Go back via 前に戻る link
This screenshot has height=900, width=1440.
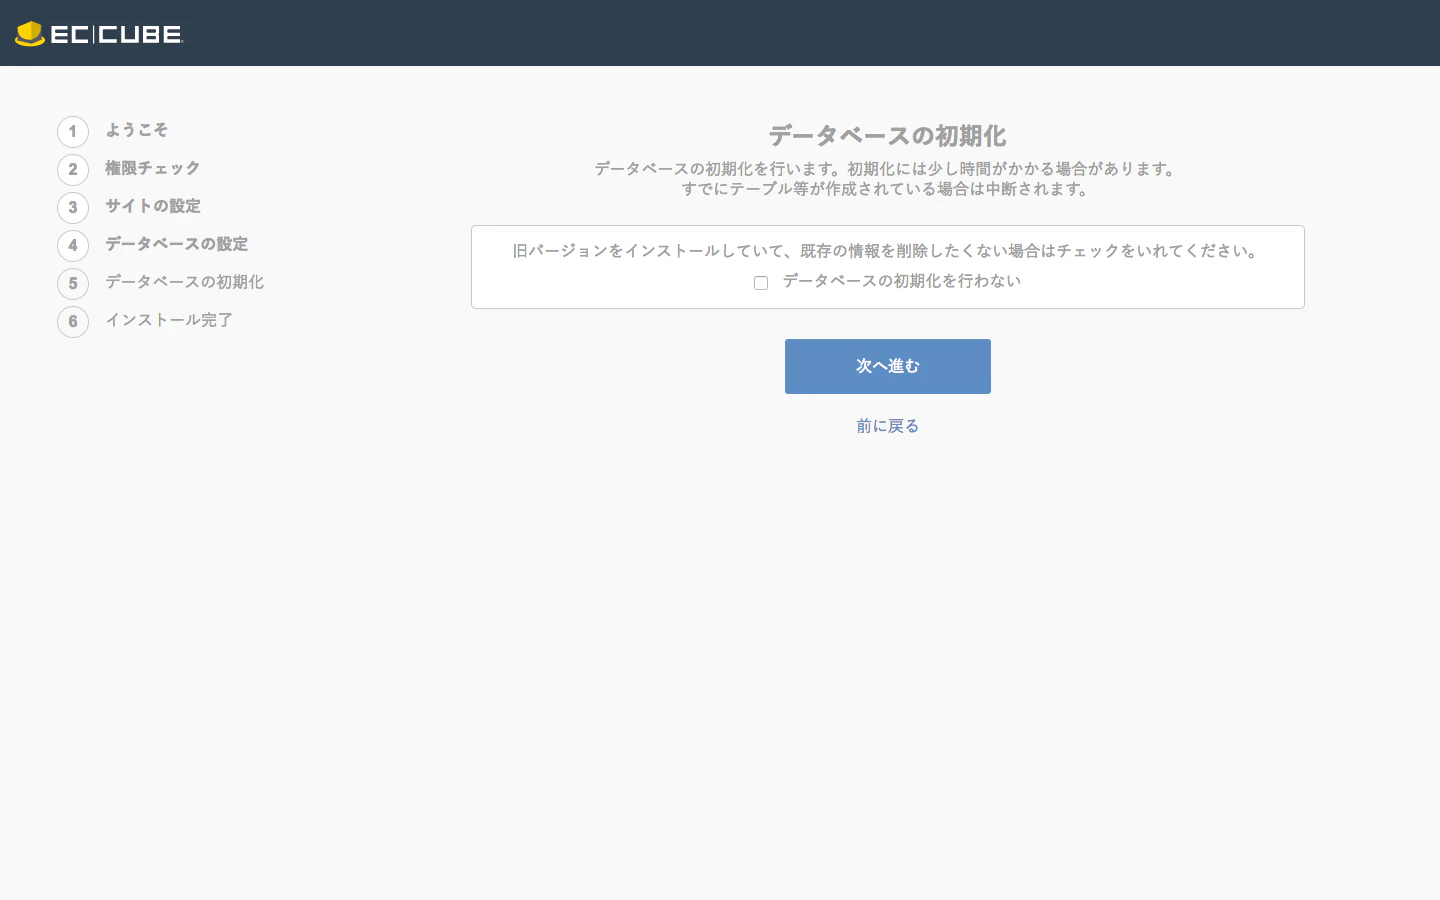[x=888, y=426]
